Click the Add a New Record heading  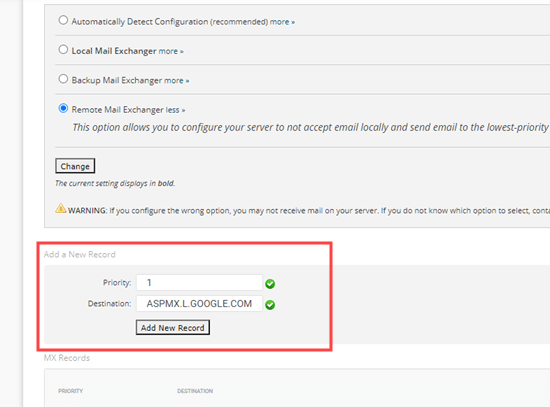click(x=80, y=254)
